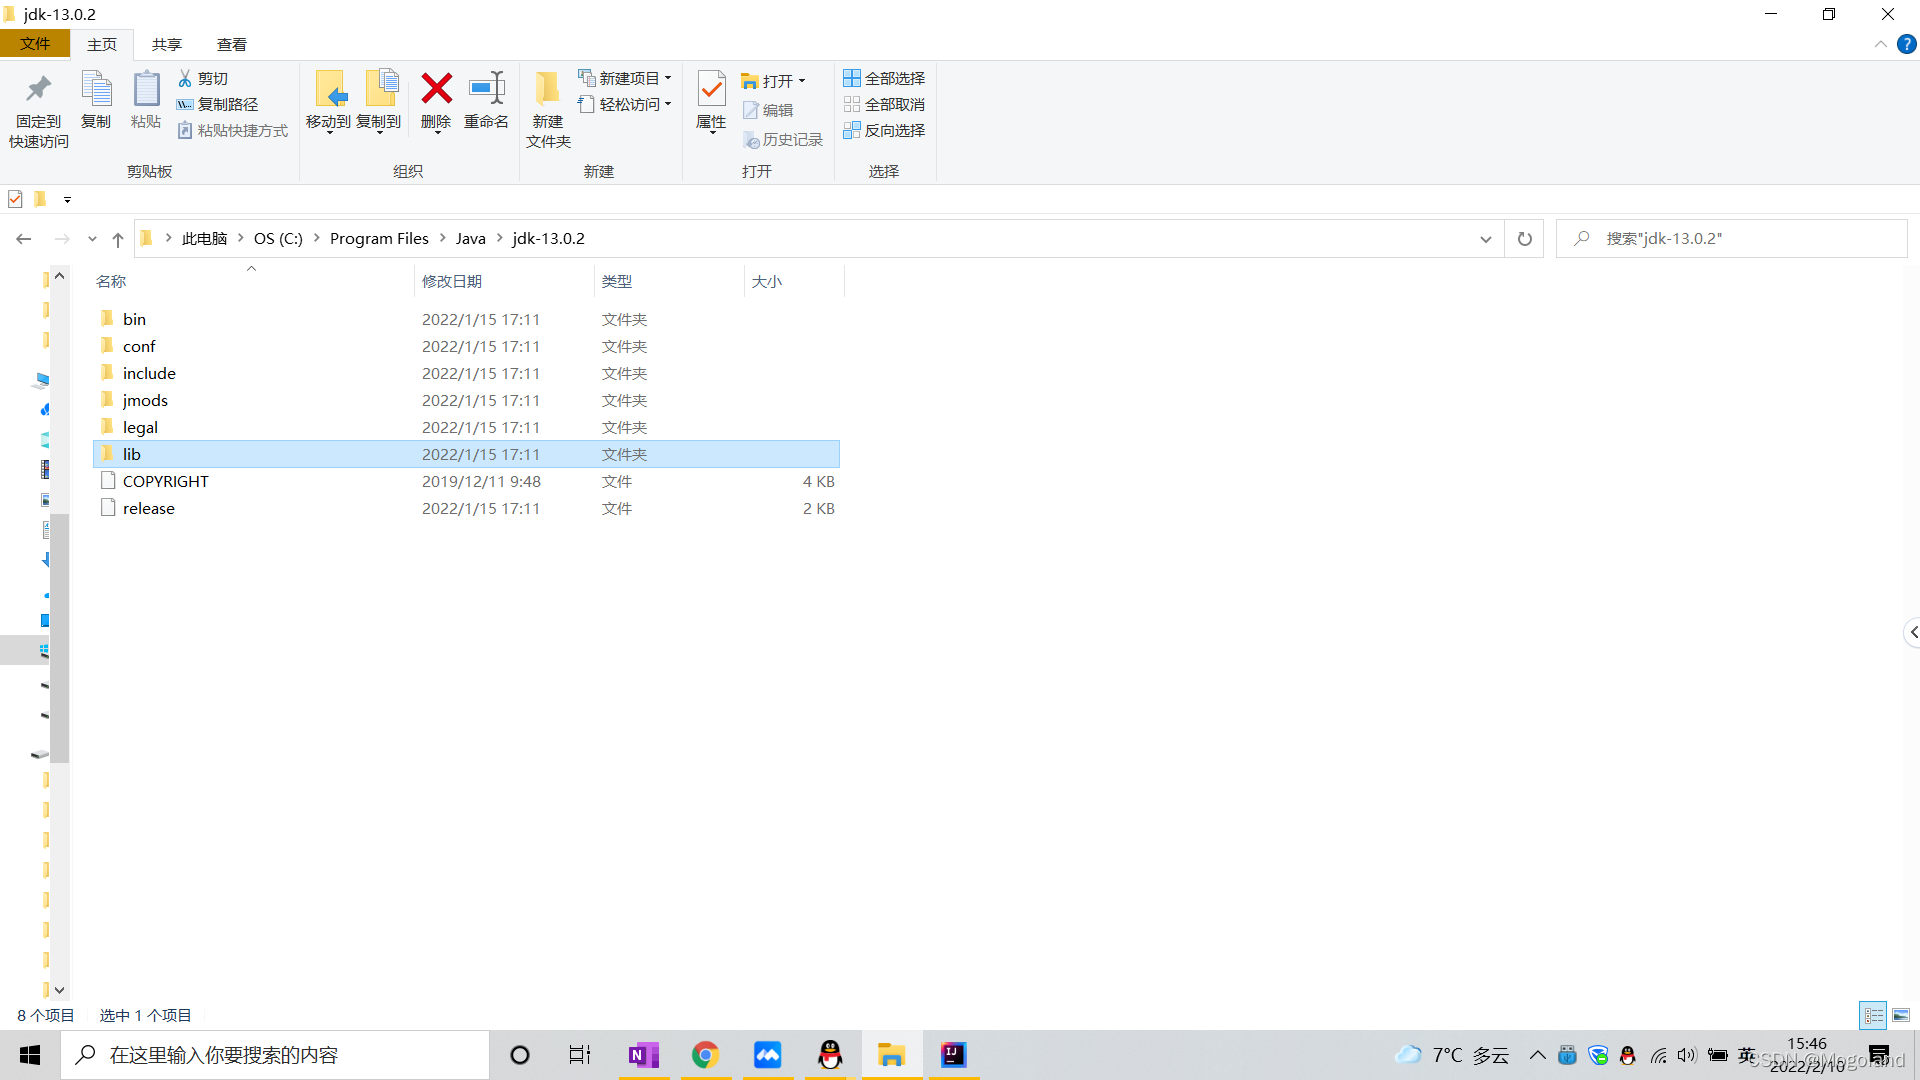1920x1080 pixels.
Task: Toggle the properties checkbox in quick access toolbar
Action: [15, 199]
